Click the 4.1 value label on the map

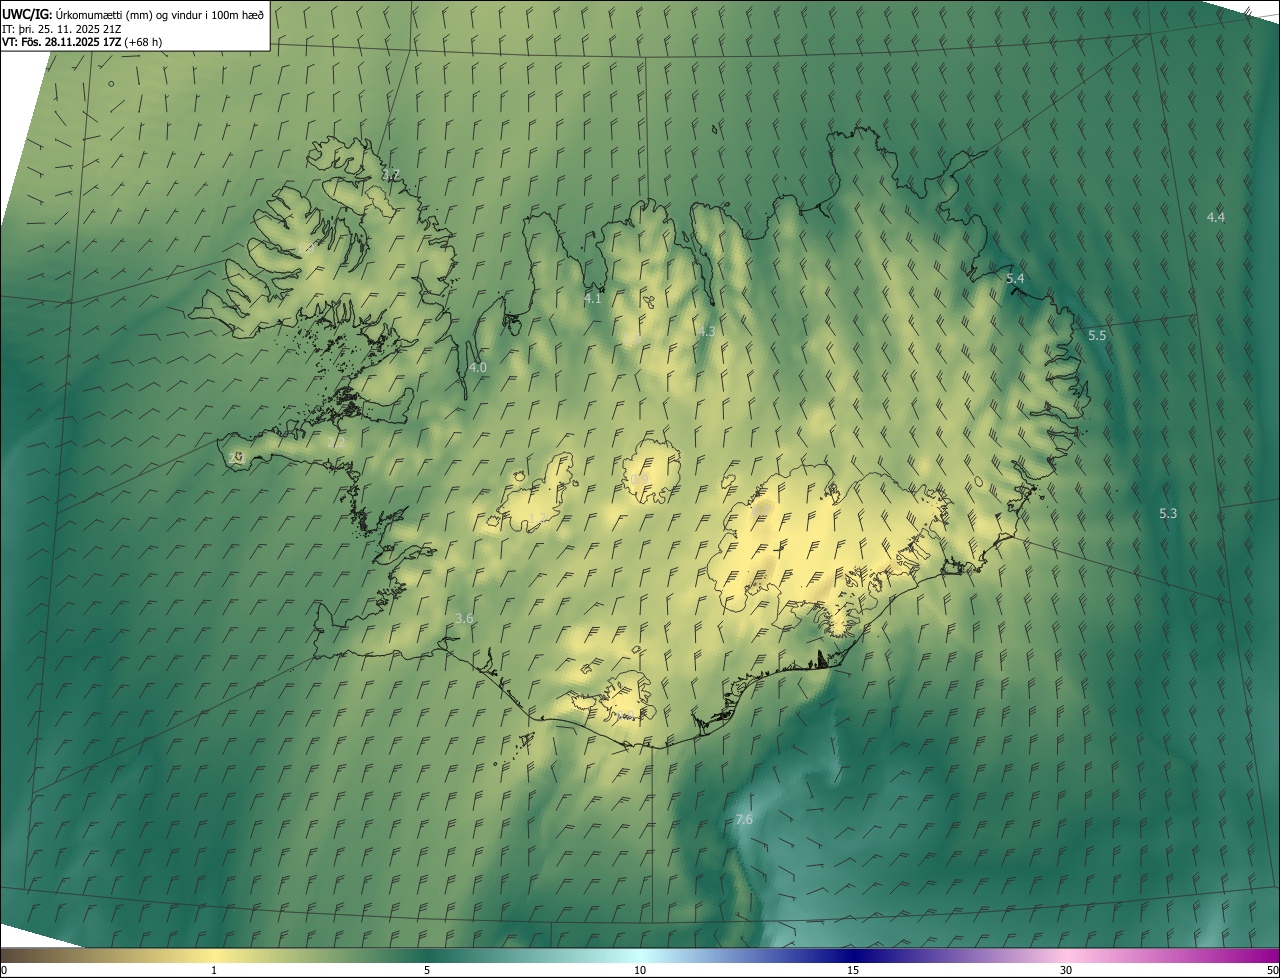(593, 298)
